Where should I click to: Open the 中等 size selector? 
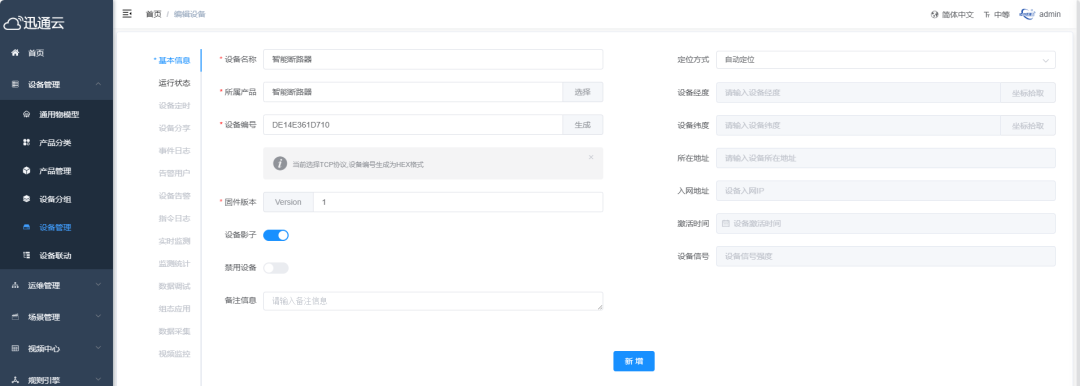coord(1001,14)
